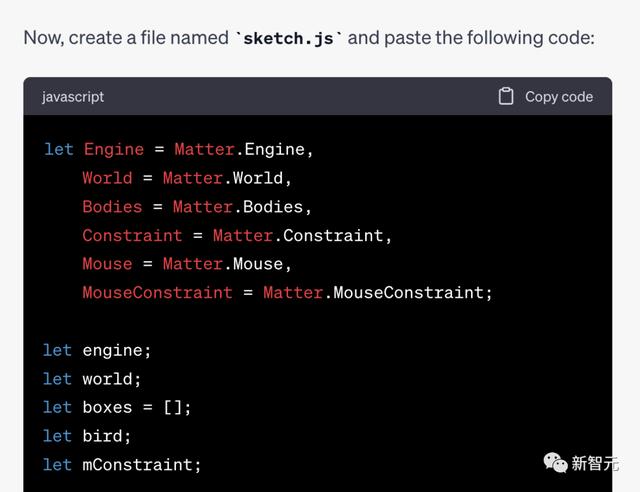Click the MouseConstraint variable name

[157, 293]
